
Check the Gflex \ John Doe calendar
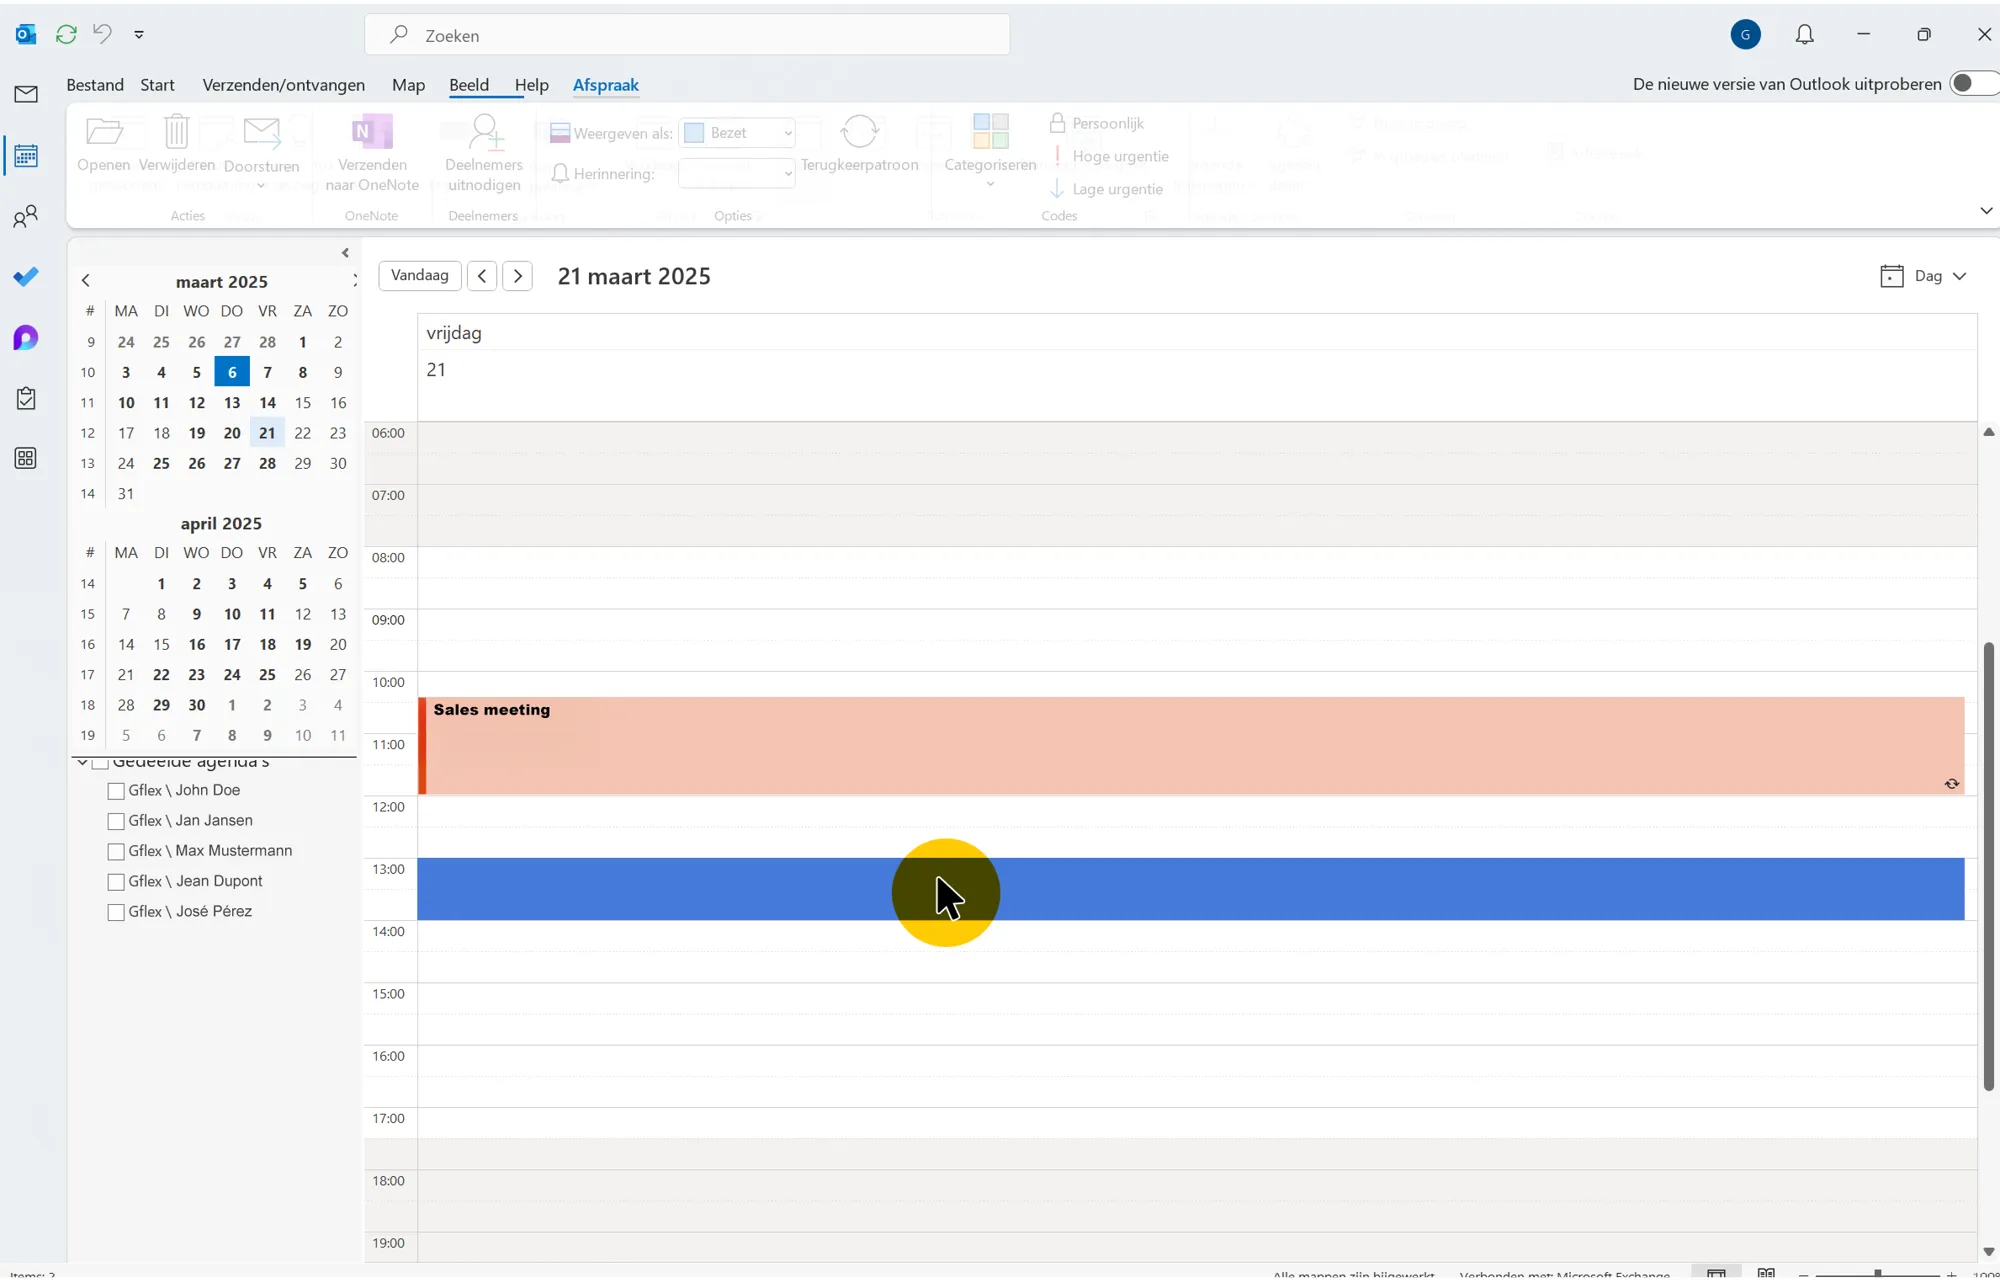tap(116, 791)
